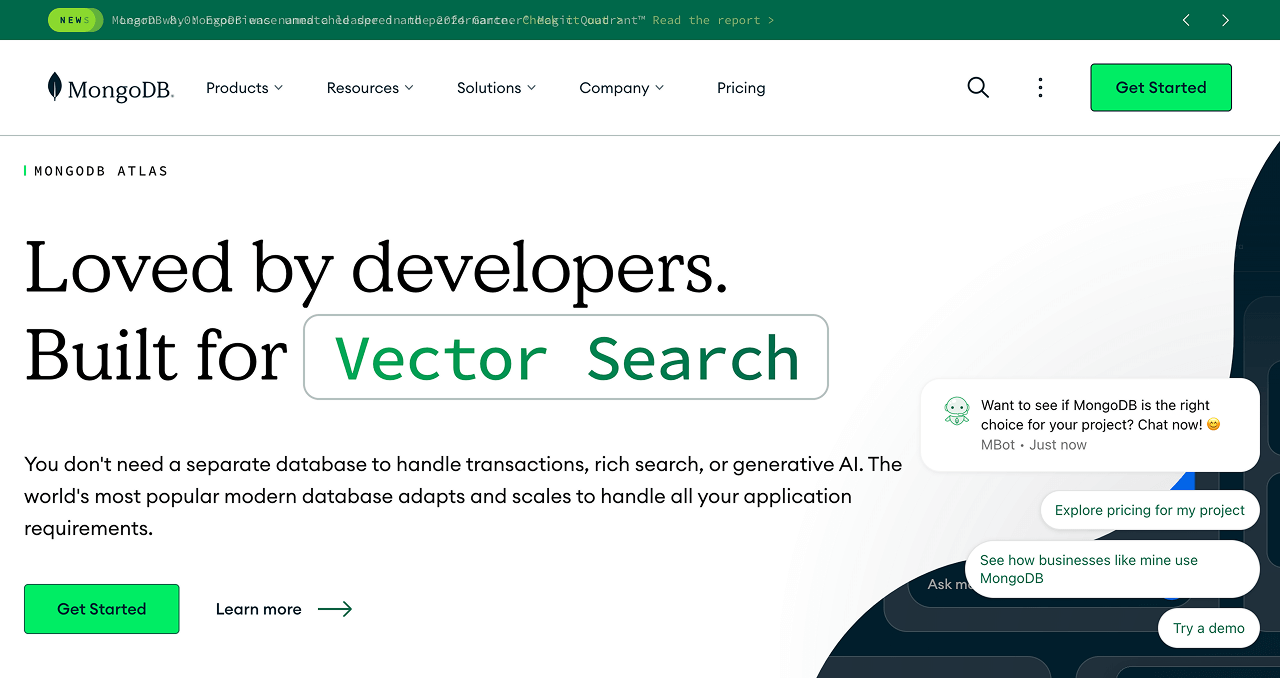The image size is (1280, 678).
Task: Advance to next news banner item
Action: [1225, 20]
